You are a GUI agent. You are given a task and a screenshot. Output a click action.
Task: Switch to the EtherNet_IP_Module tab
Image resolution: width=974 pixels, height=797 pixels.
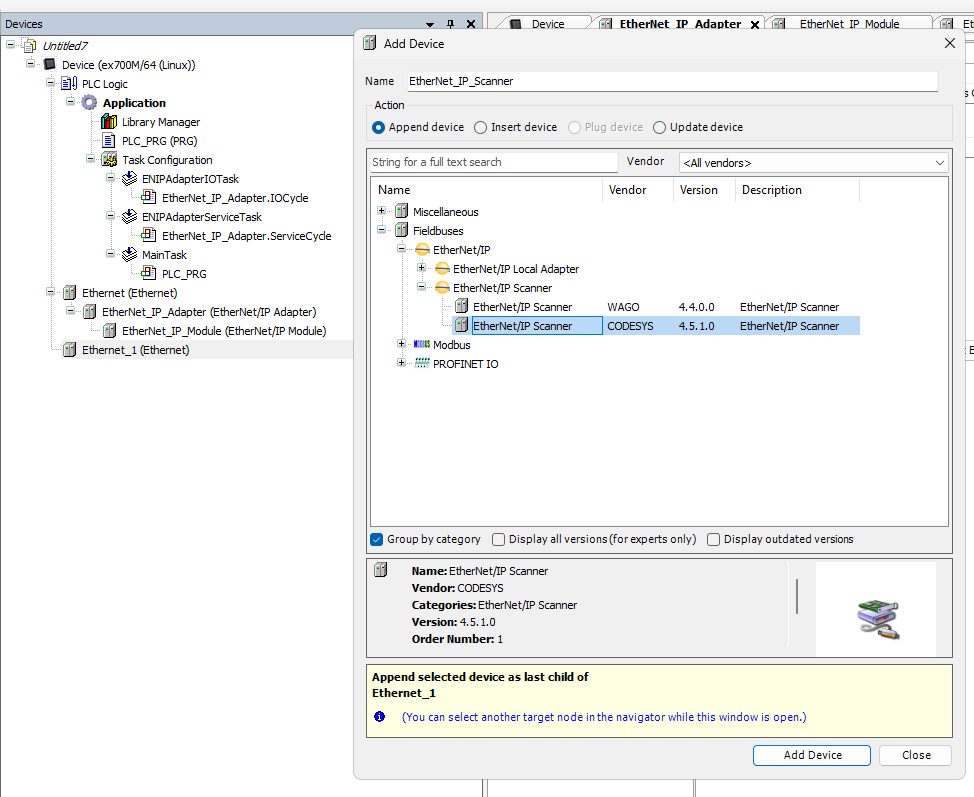(x=848, y=24)
